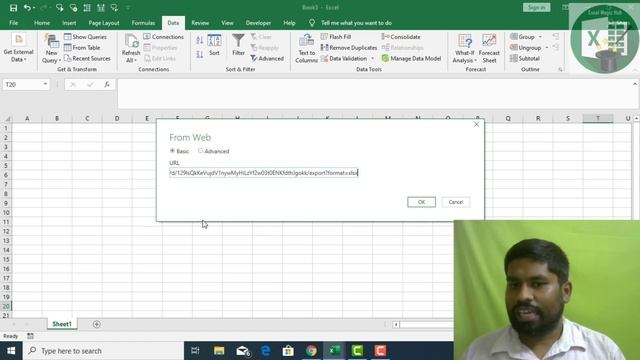Click Forecast Sheet
Viewport: 640px width, 360px height.
[489, 49]
